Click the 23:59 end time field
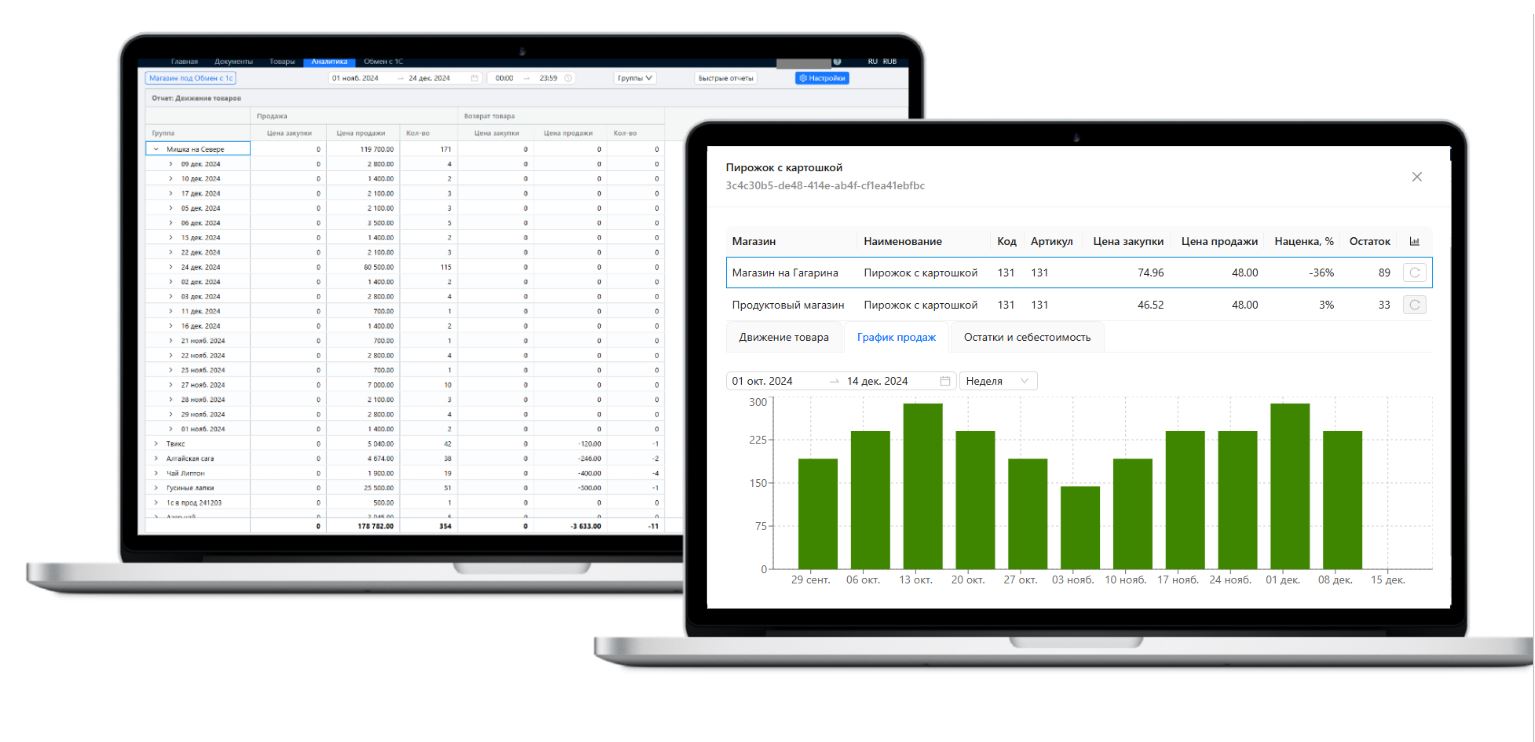Viewport: 1535px width, 742px height. point(548,78)
